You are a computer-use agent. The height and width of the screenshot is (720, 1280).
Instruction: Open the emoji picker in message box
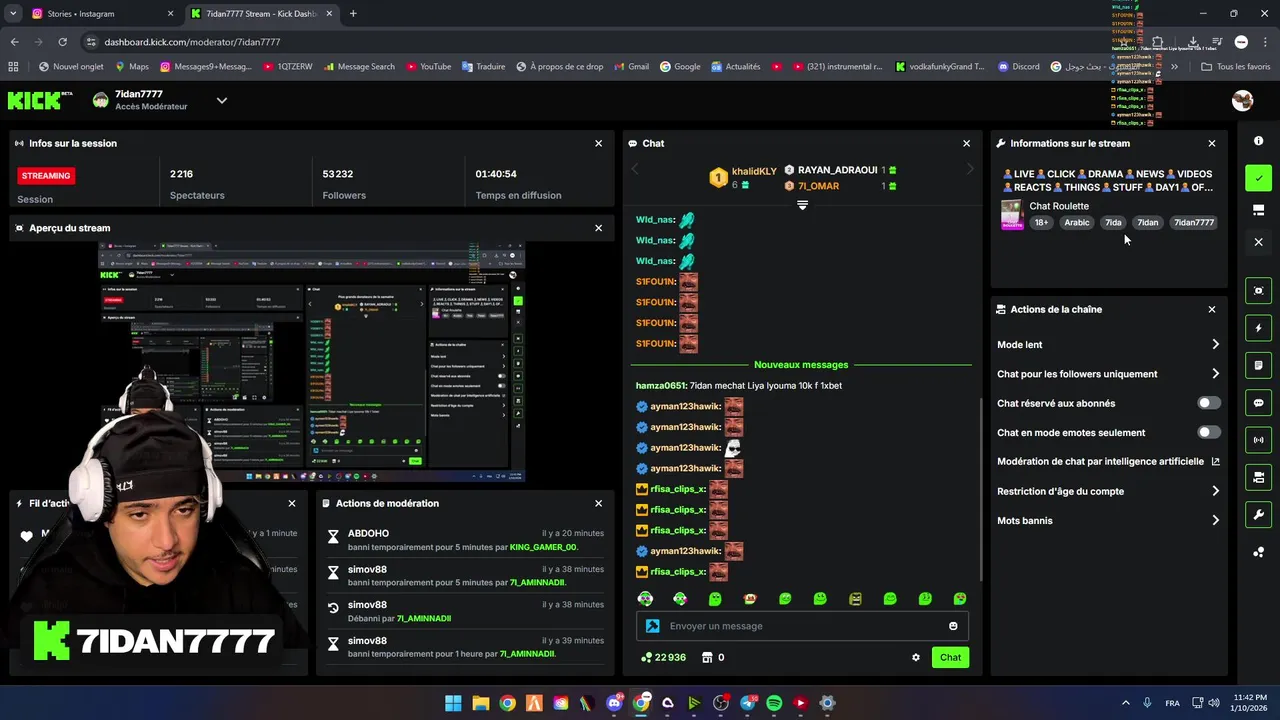[x=953, y=626]
